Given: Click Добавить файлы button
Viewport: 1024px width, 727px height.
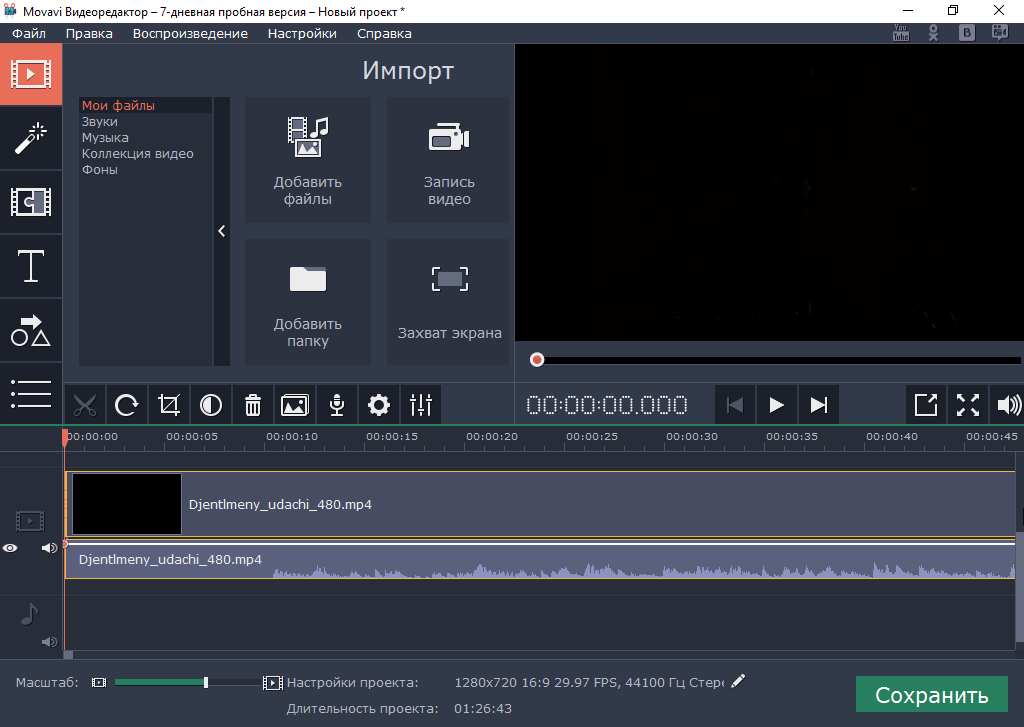Looking at the screenshot, I should pyautogui.click(x=308, y=160).
